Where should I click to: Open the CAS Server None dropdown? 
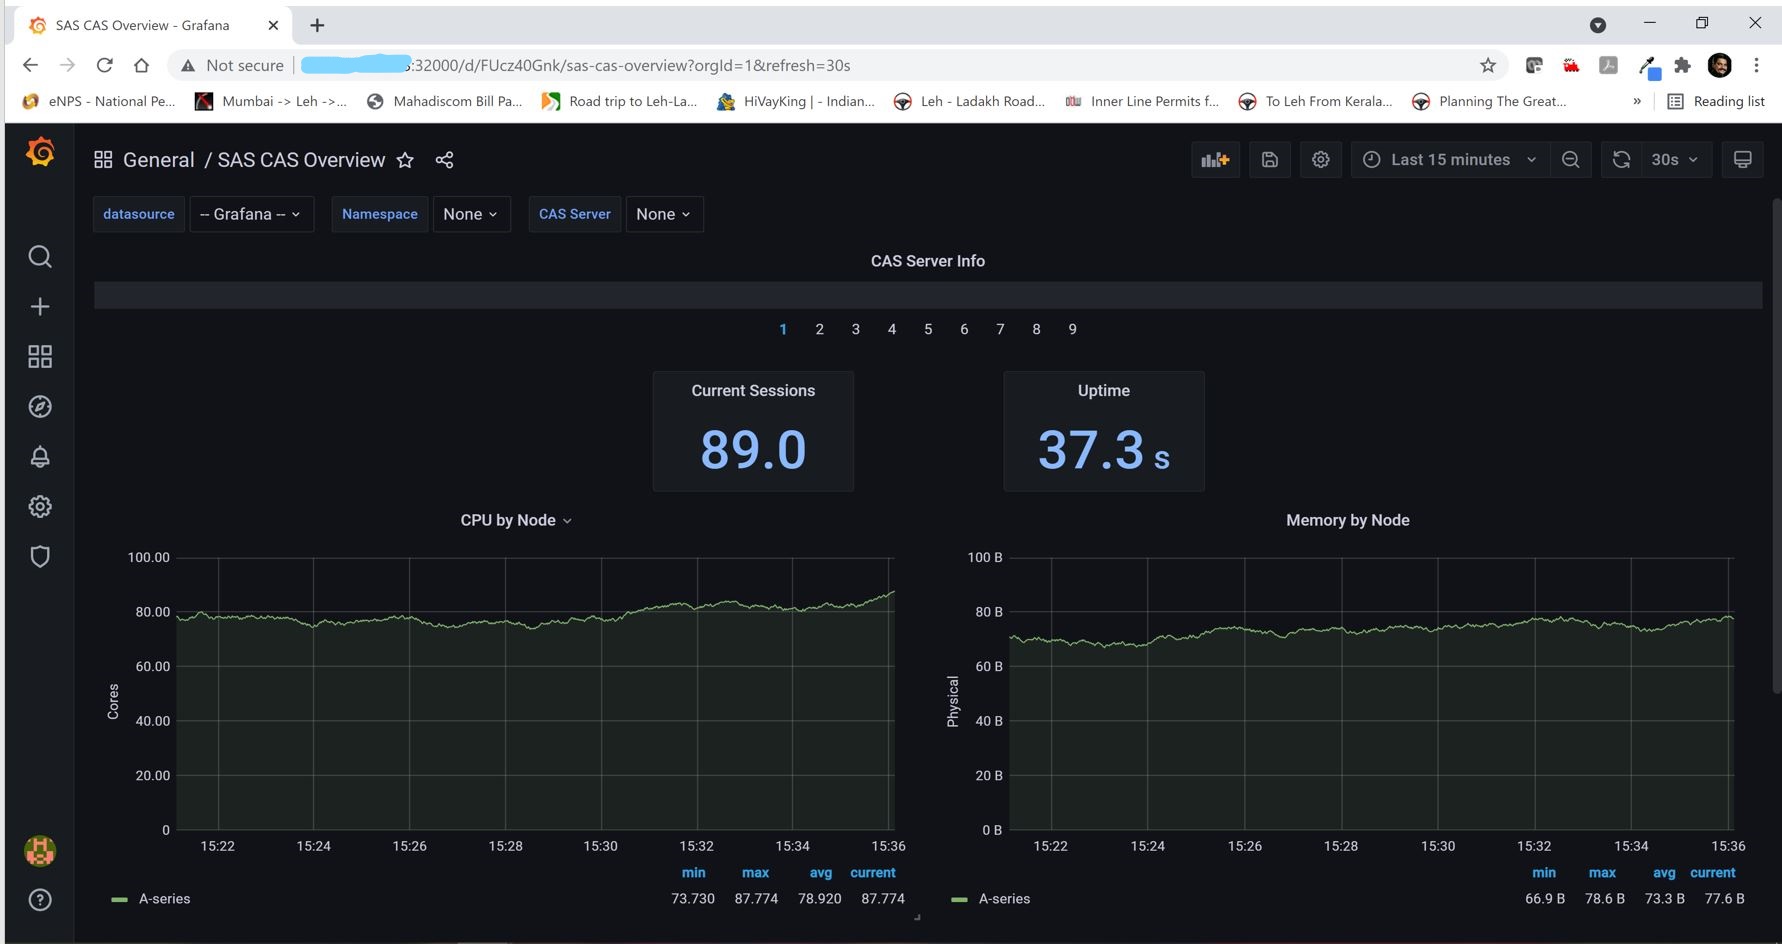pyautogui.click(x=664, y=214)
